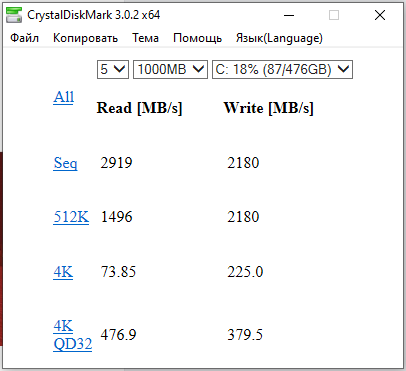Minimize the CrystalDiskMark window

[289, 15]
